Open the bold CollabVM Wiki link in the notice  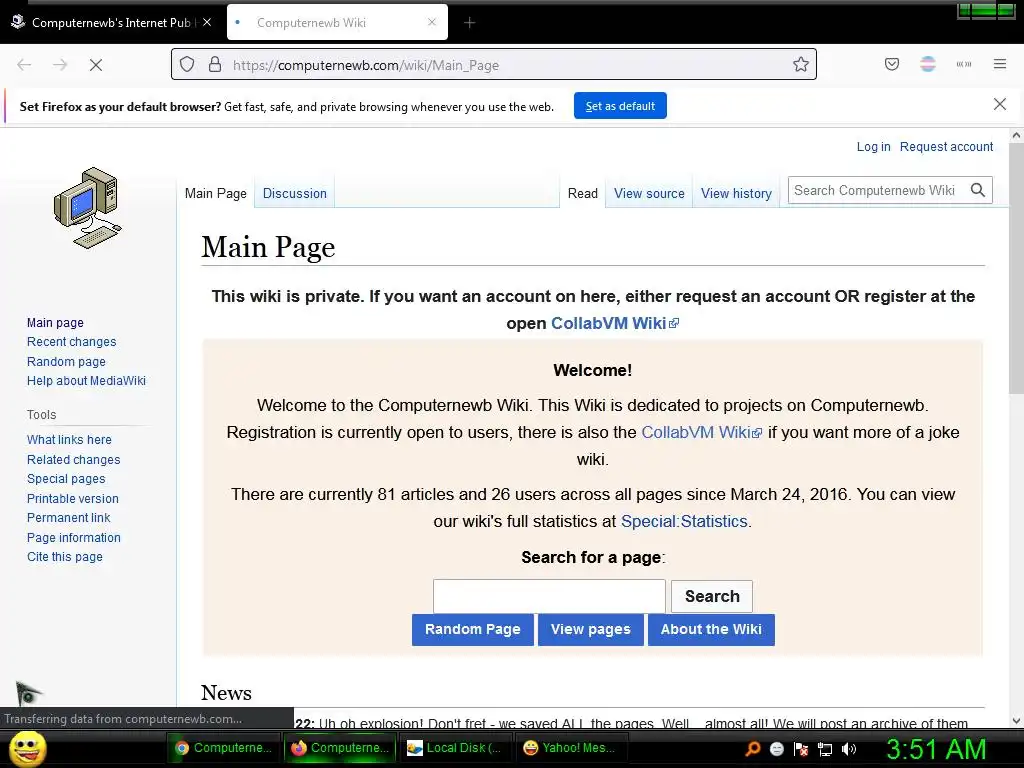point(615,323)
